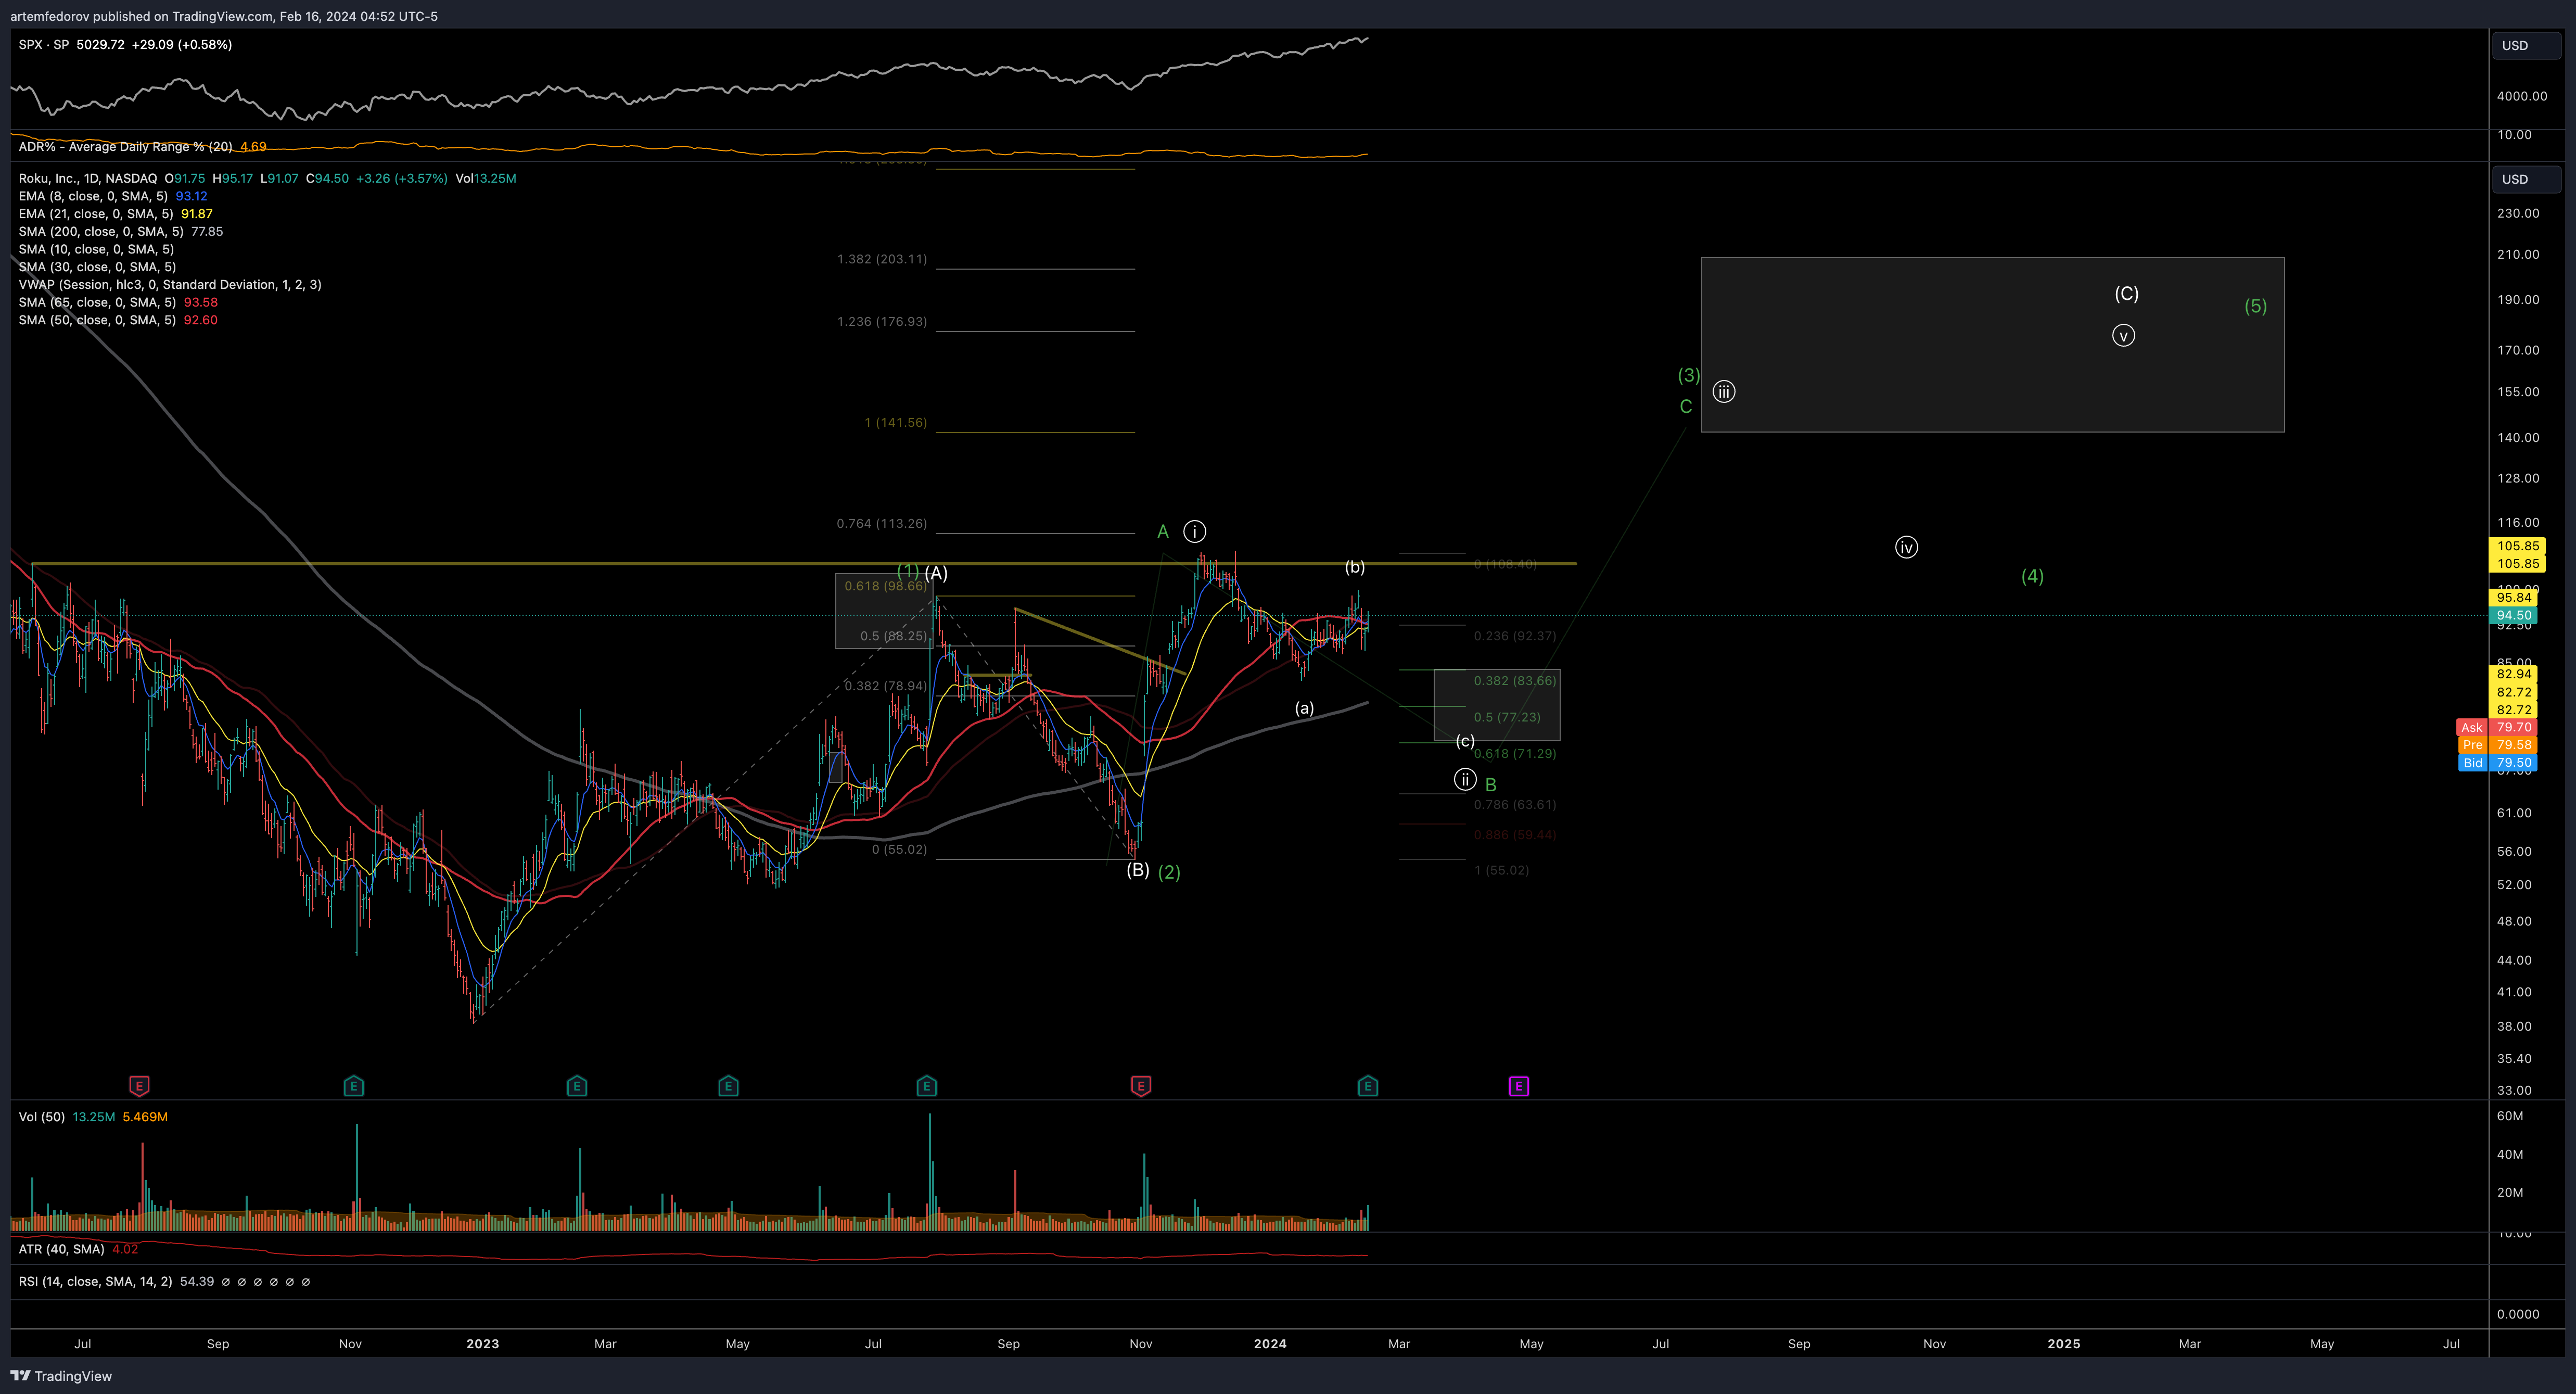Click the white (B) wave label
Viewport: 2576px width, 1394px height.
1138,870
